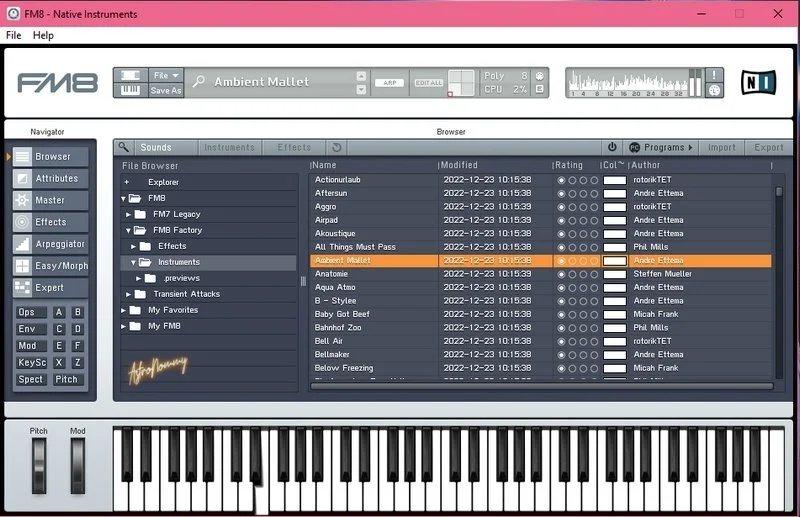This screenshot has width=800, height=517.
Task: Click the refresh icon beside Effects tab
Action: pyautogui.click(x=337, y=147)
